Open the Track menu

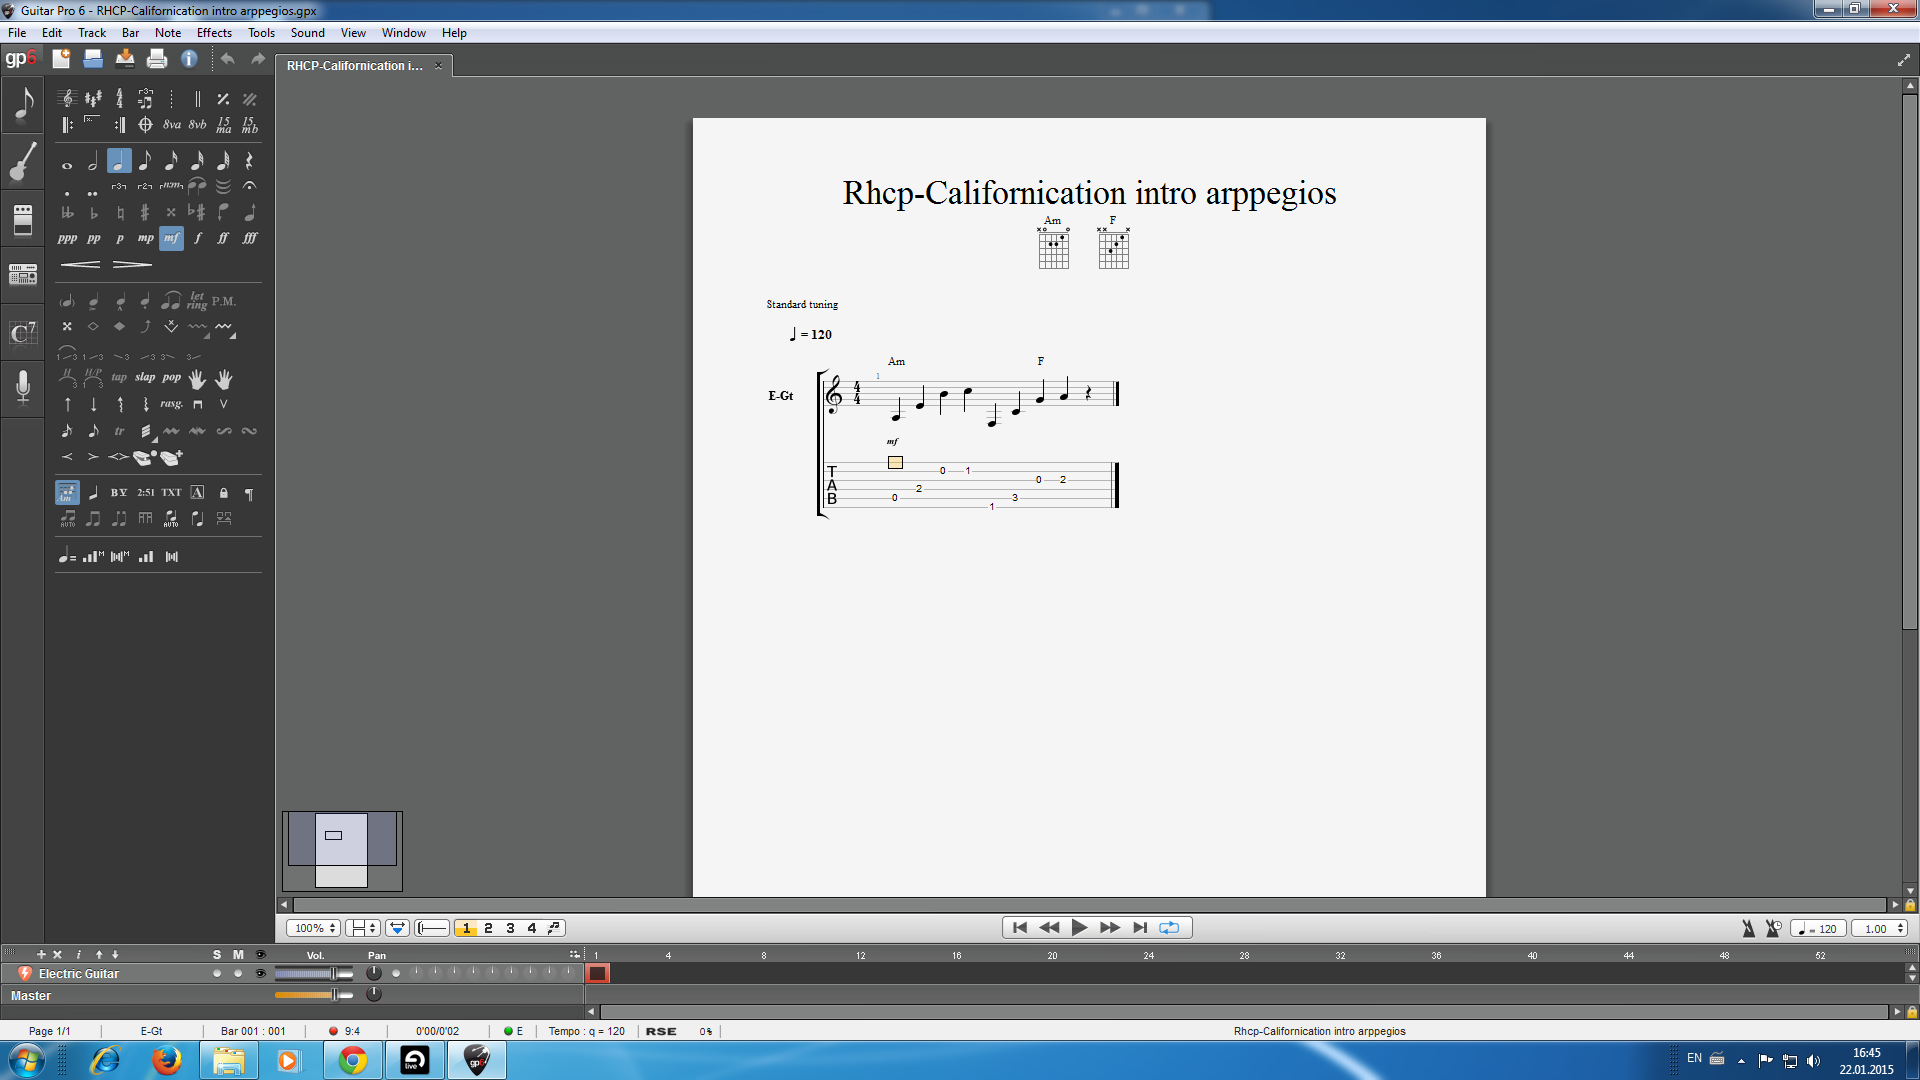tap(92, 33)
